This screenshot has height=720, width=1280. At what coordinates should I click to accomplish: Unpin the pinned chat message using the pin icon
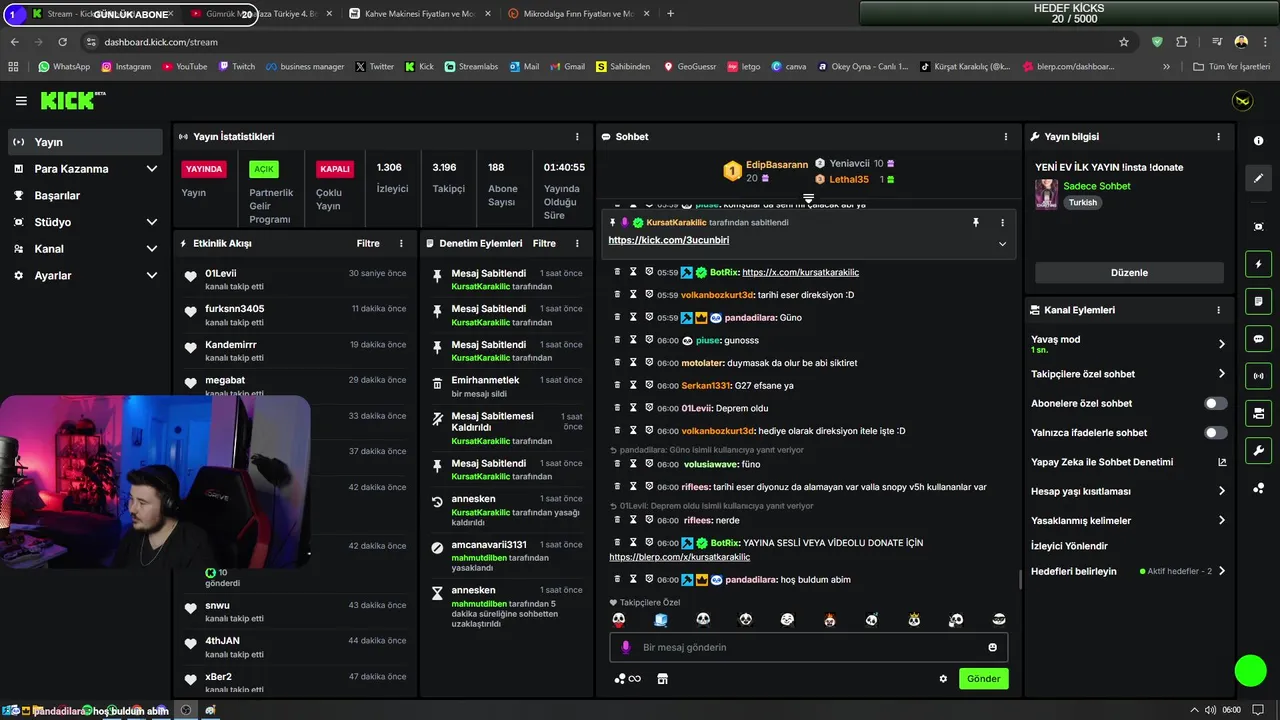coord(976,222)
